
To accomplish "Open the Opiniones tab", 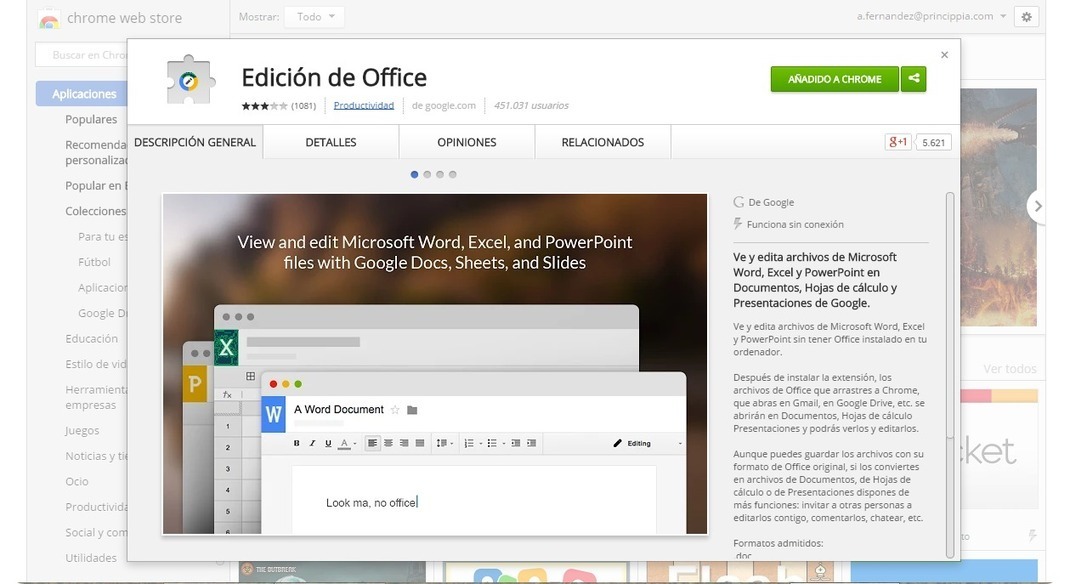I will (x=466, y=142).
